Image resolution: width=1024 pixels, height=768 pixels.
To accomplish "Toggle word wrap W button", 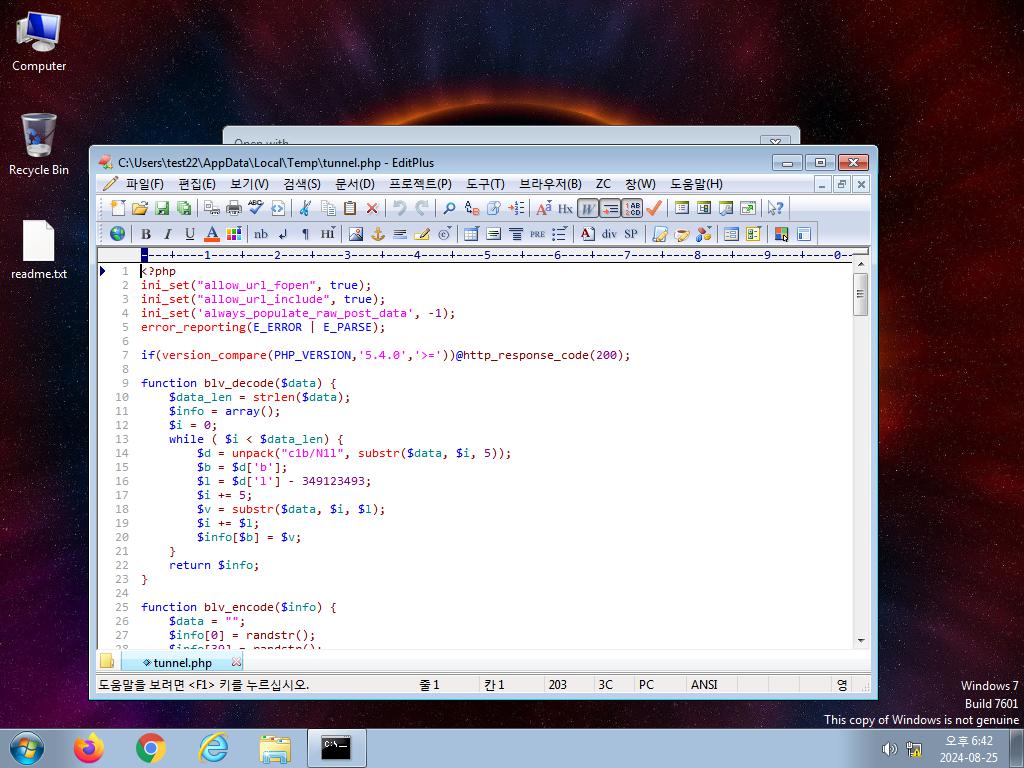I will click(x=588, y=208).
